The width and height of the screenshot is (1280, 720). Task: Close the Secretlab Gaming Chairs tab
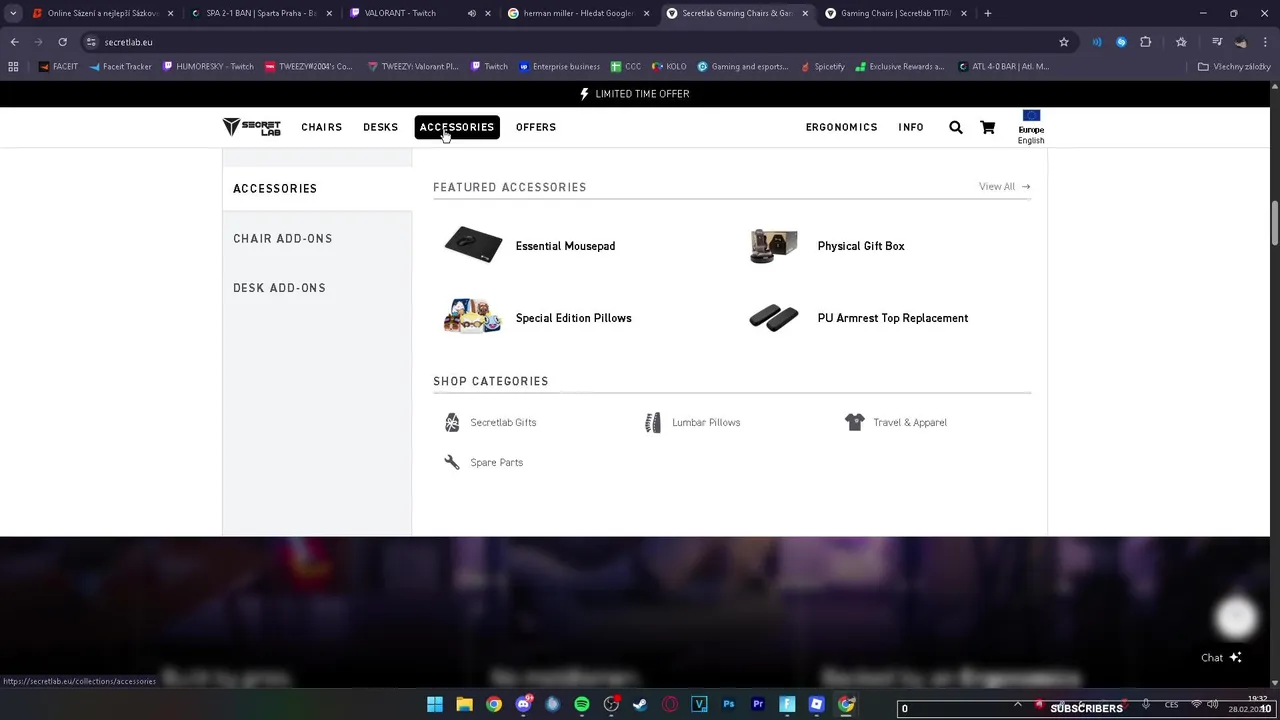click(806, 14)
